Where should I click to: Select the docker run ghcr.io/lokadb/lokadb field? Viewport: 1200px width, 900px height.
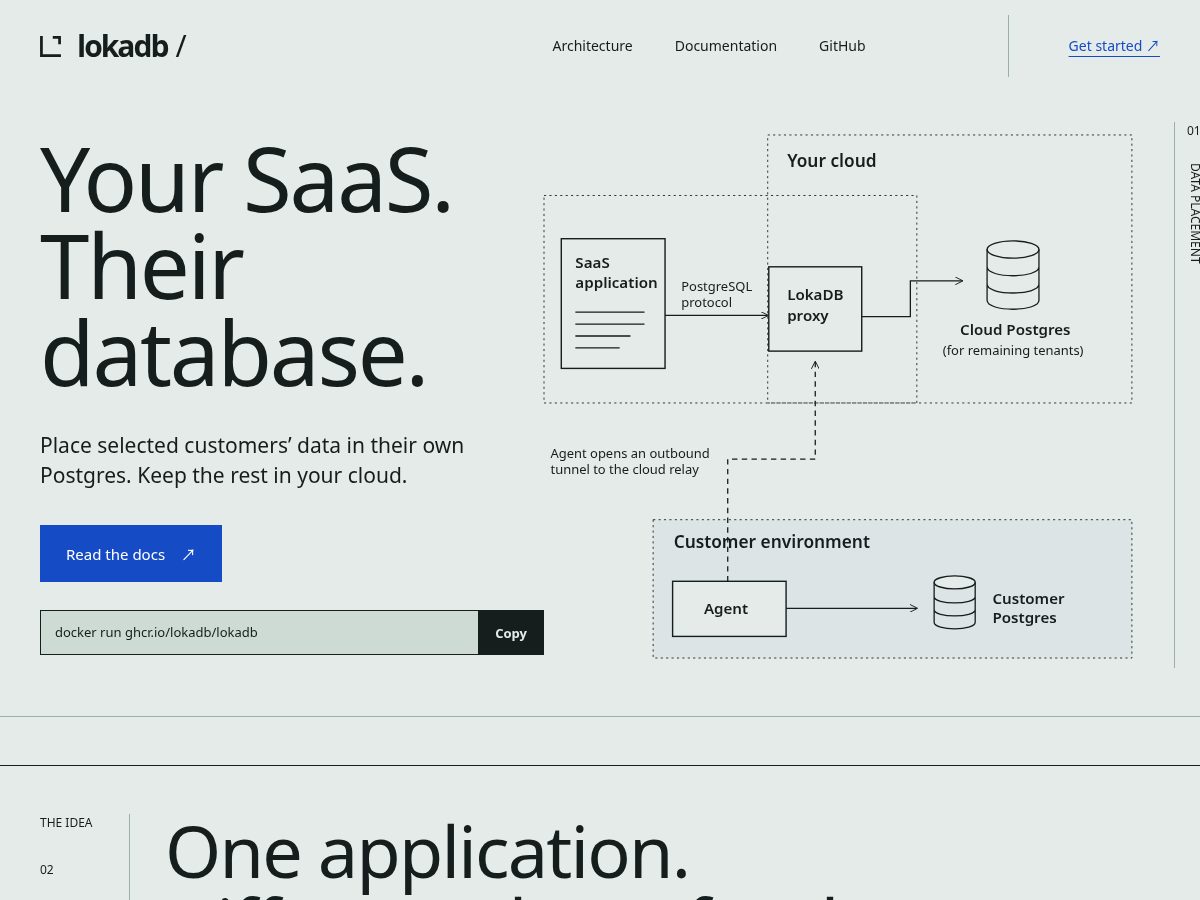click(259, 633)
